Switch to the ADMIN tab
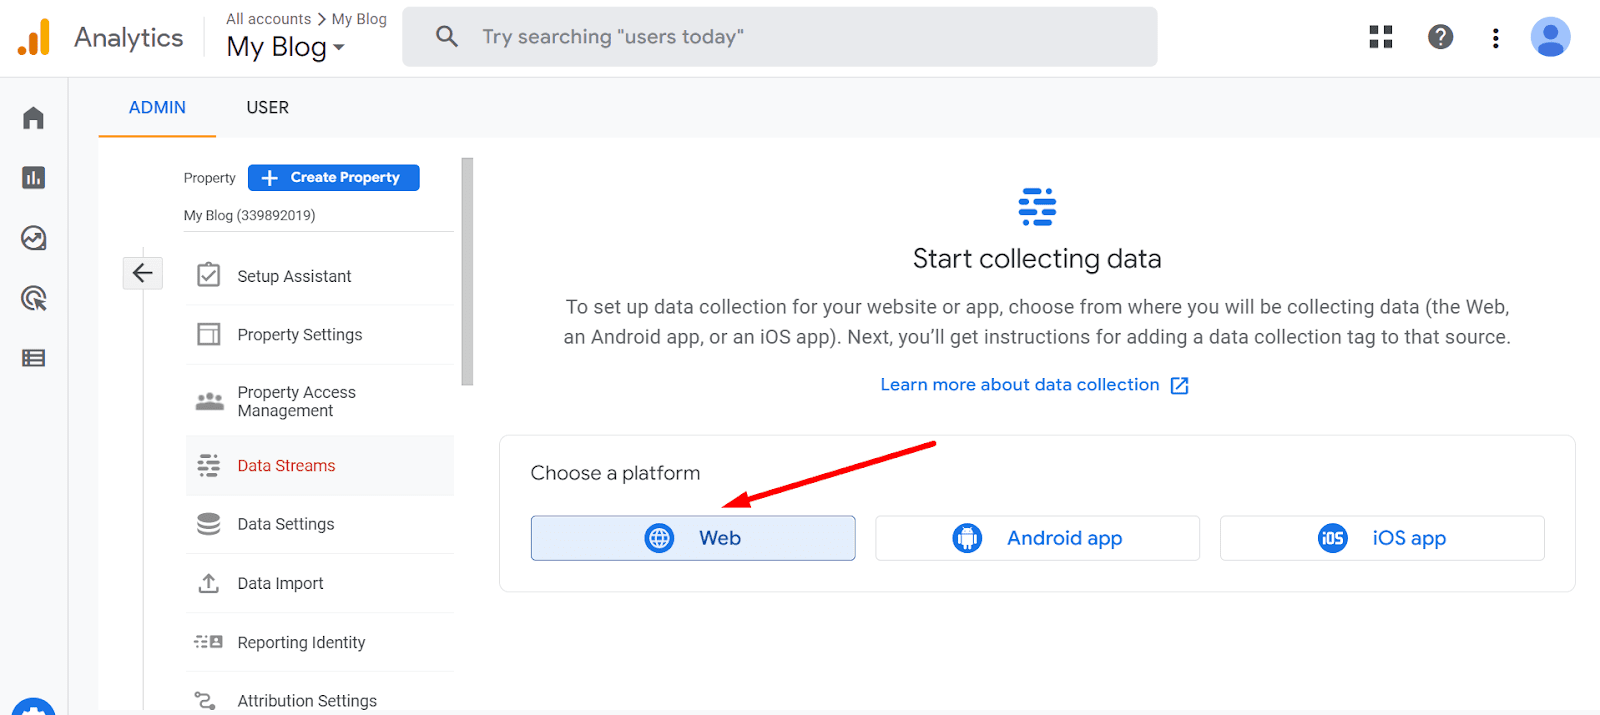Screen dimensions: 1600x715 [157, 107]
